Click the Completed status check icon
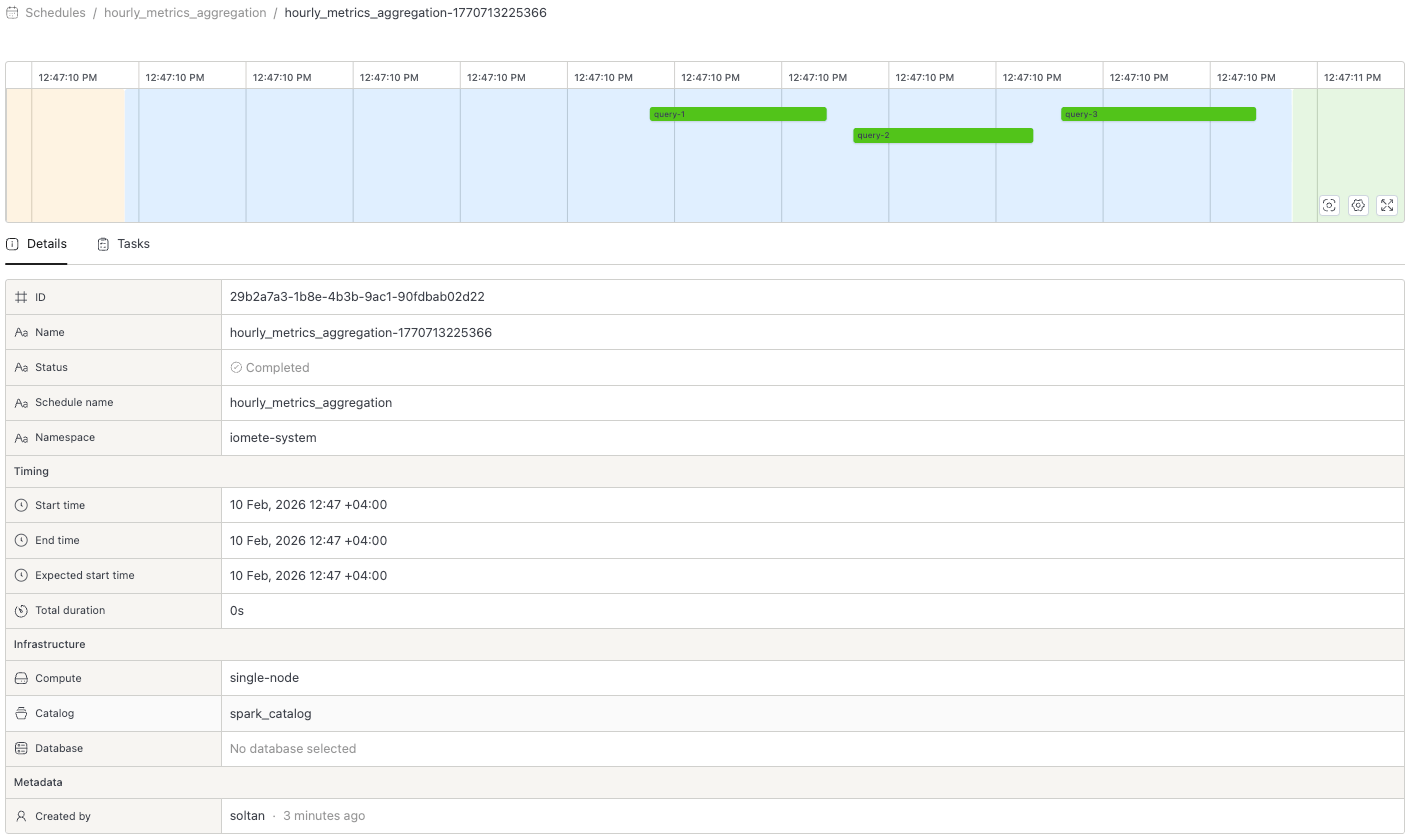The height and width of the screenshot is (838, 1410). pos(237,368)
